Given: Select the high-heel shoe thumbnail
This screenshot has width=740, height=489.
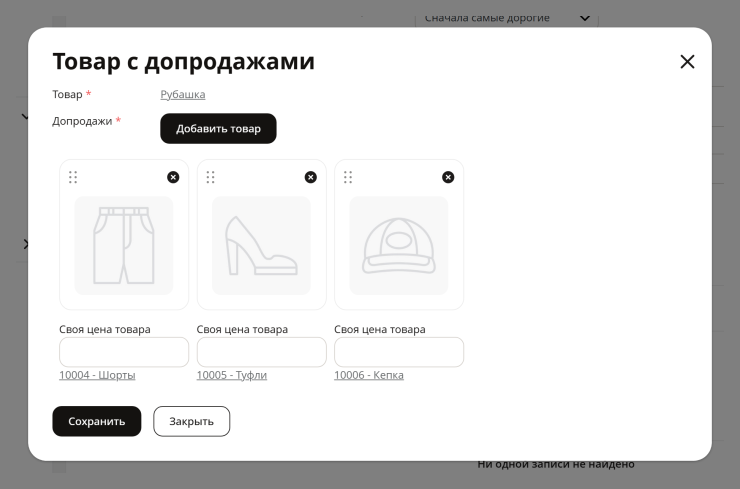Looking at the screenshot, I should pyautogui.click(x=261, y=245).
